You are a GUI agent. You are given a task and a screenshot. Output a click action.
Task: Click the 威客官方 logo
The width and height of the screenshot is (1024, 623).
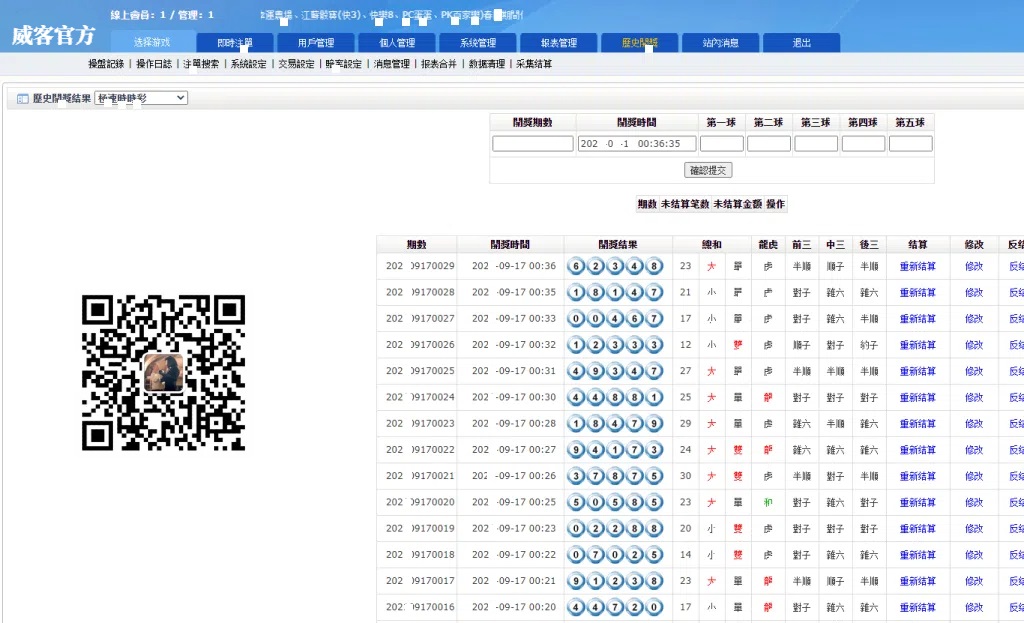[54, 35]
